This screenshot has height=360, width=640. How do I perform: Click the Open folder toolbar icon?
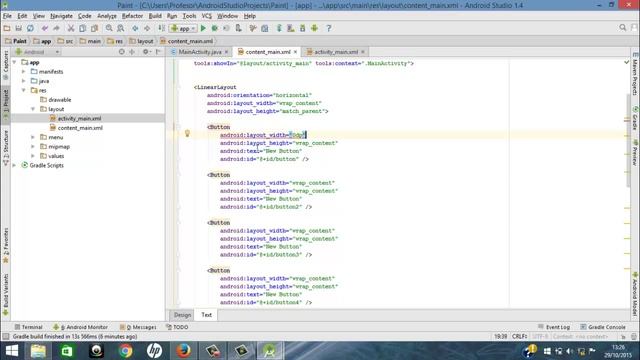[x=7, y=28]
